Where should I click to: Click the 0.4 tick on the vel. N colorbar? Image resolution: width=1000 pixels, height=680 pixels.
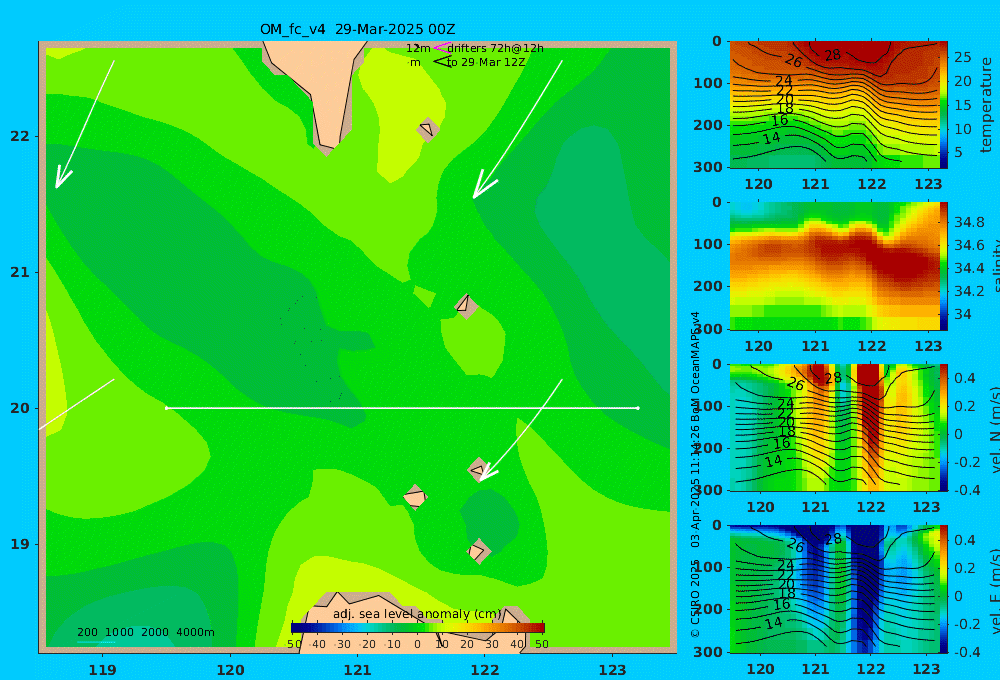coord(965,378)
